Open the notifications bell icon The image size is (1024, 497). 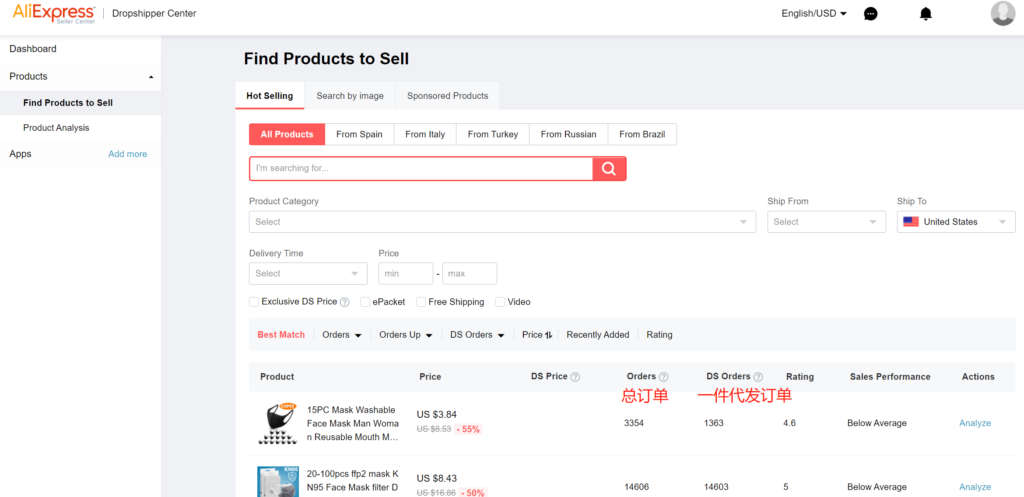pos(925,14)
